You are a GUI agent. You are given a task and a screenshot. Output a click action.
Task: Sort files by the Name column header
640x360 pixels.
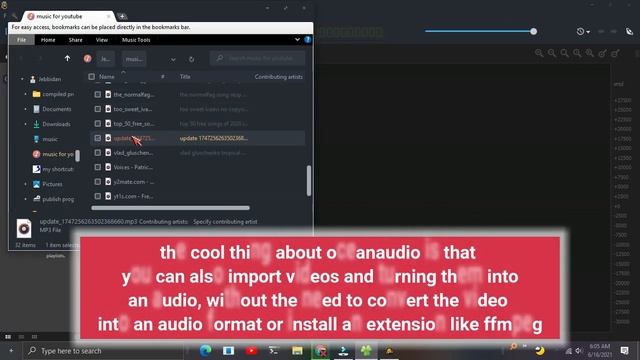pyautogui.click(x=107, y=77)
